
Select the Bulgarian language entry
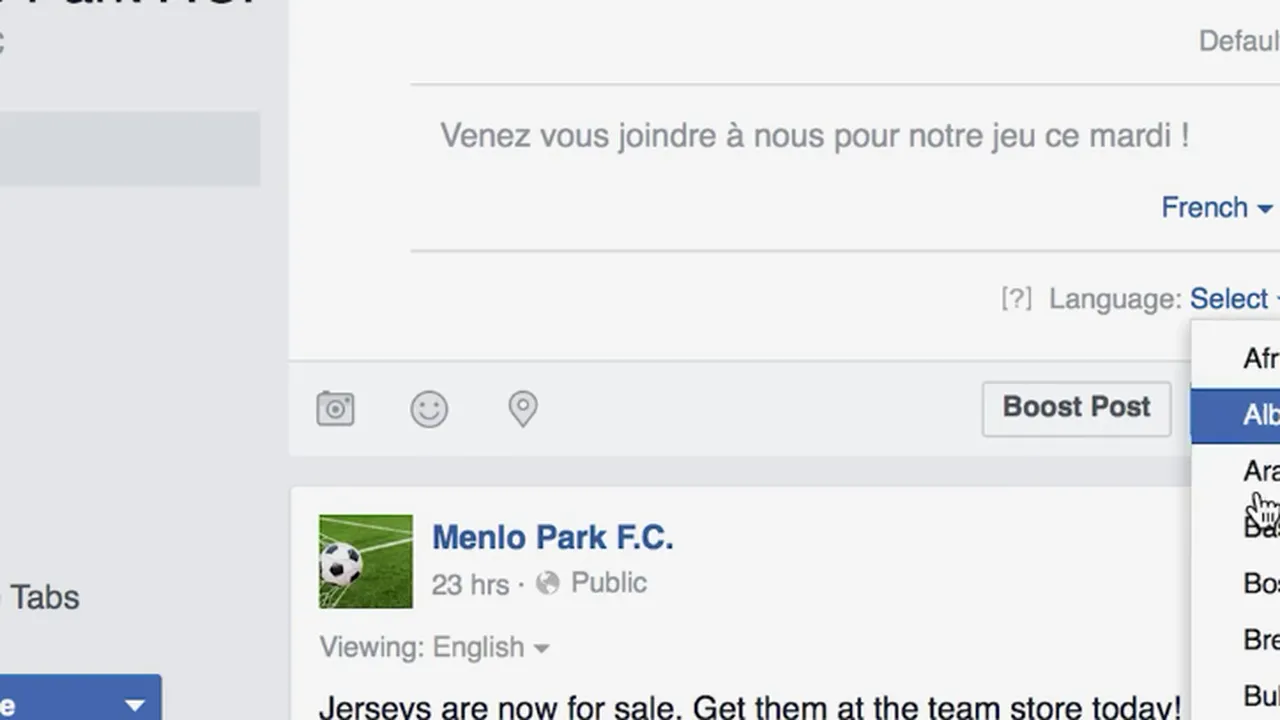point(1258,695)
